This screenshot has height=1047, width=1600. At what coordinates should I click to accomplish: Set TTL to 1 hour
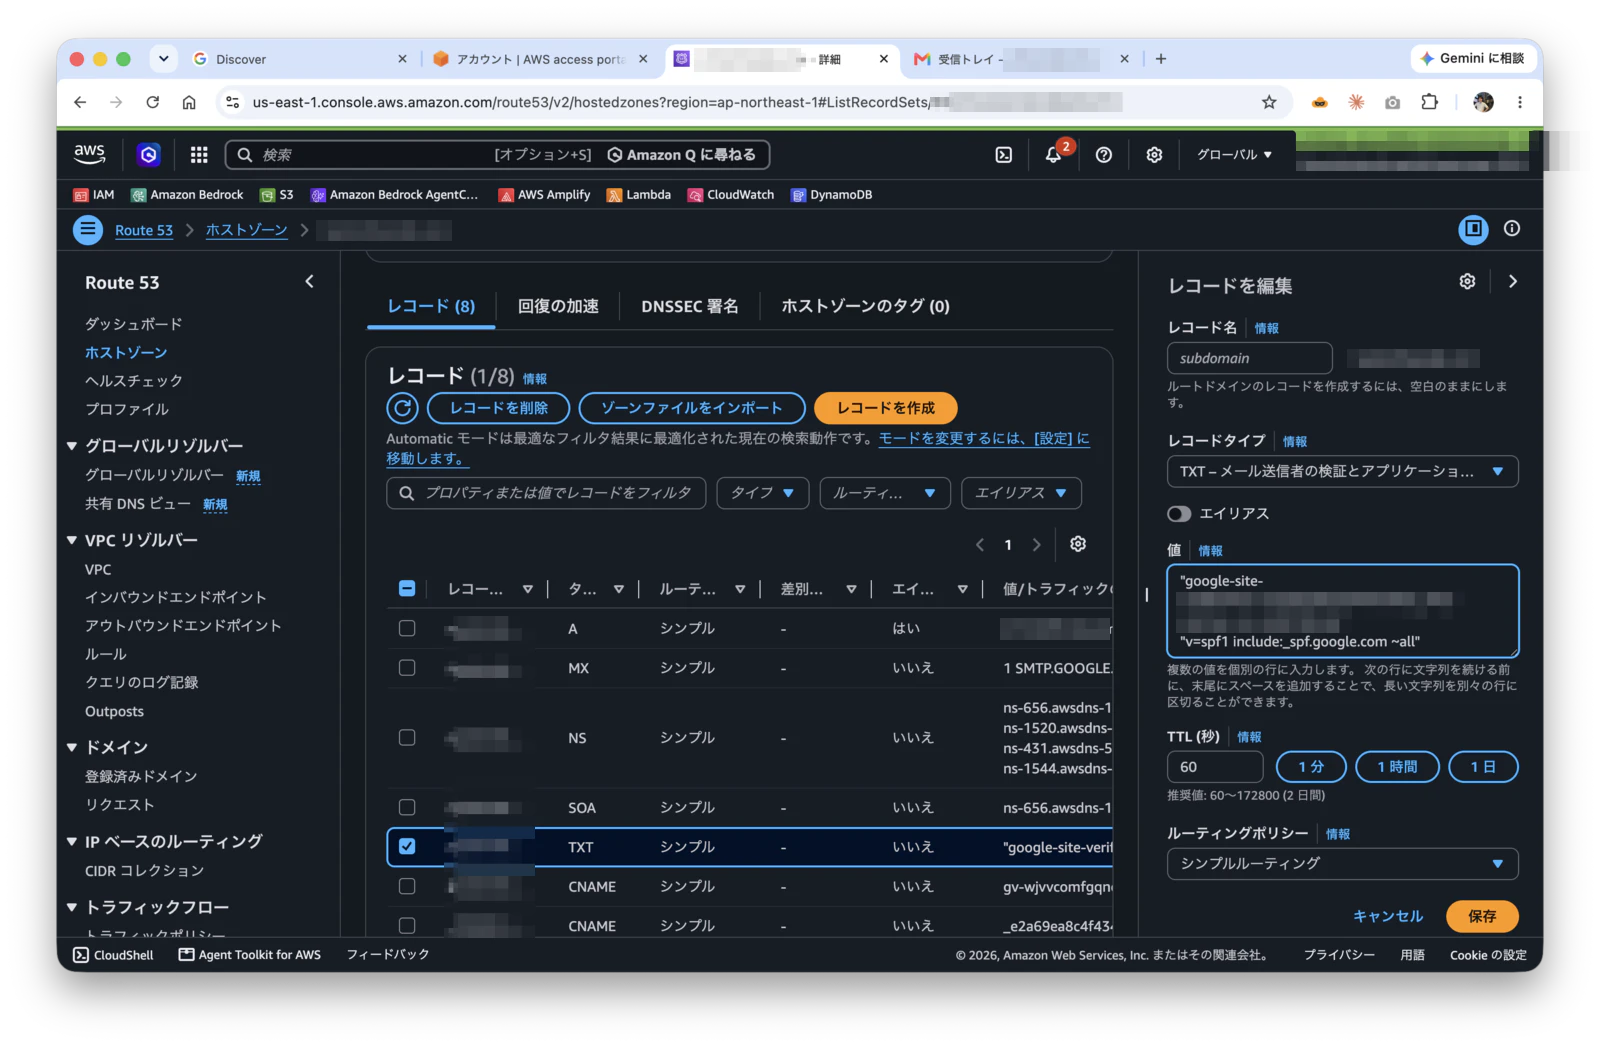pos(1397,767)
